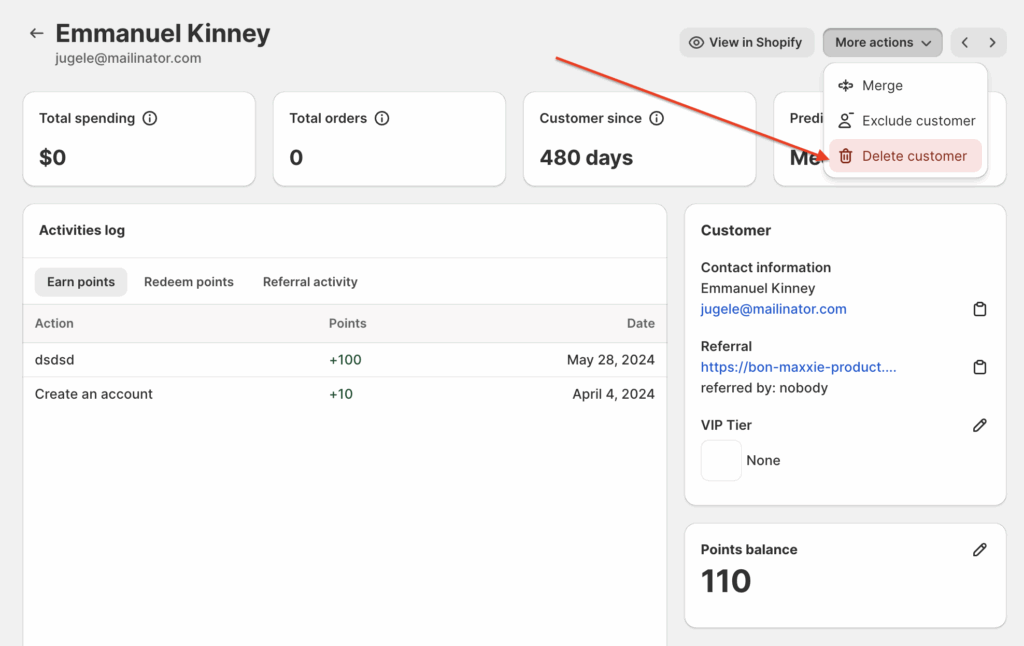Click the Total orders info icon

382,118
